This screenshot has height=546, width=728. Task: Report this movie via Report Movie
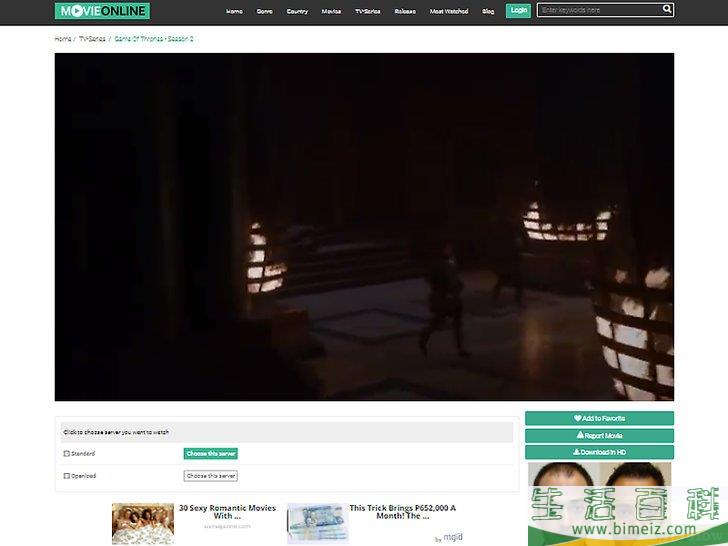(599, 435)
